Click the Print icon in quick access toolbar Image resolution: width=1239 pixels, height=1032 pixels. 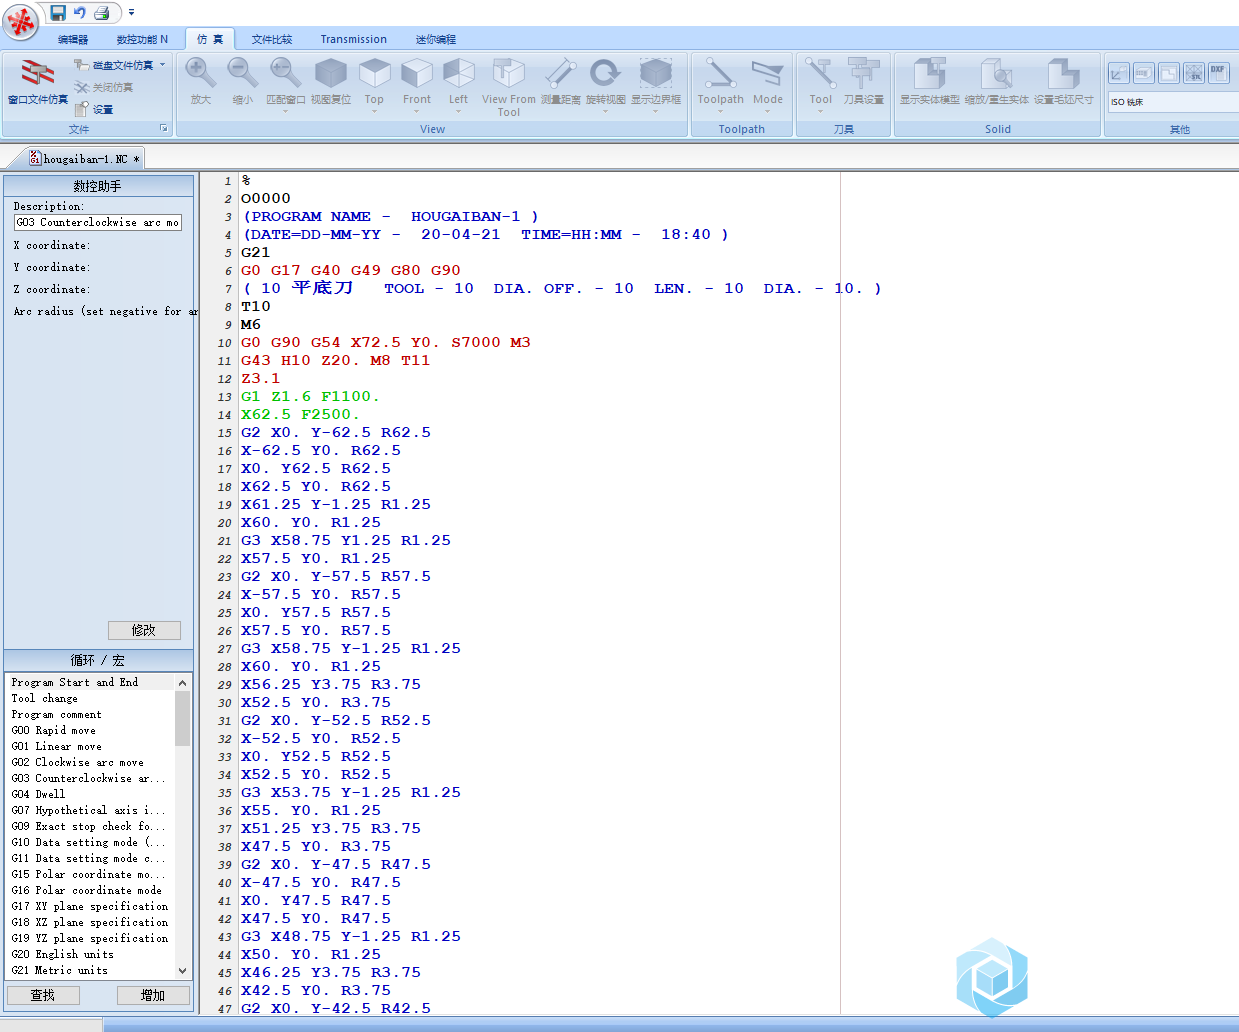point(101,13)
